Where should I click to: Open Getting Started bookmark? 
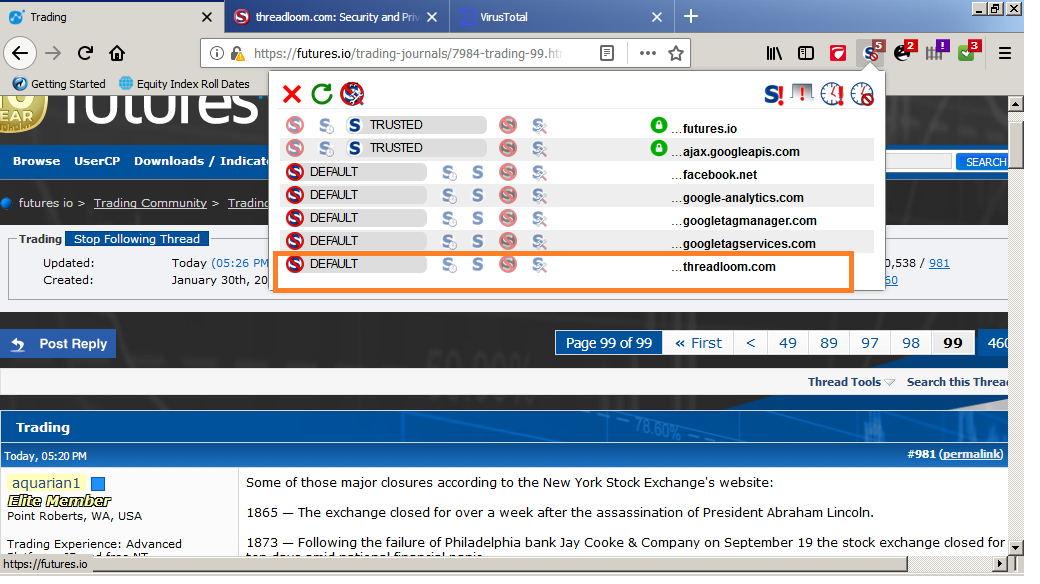pos(59,84)
